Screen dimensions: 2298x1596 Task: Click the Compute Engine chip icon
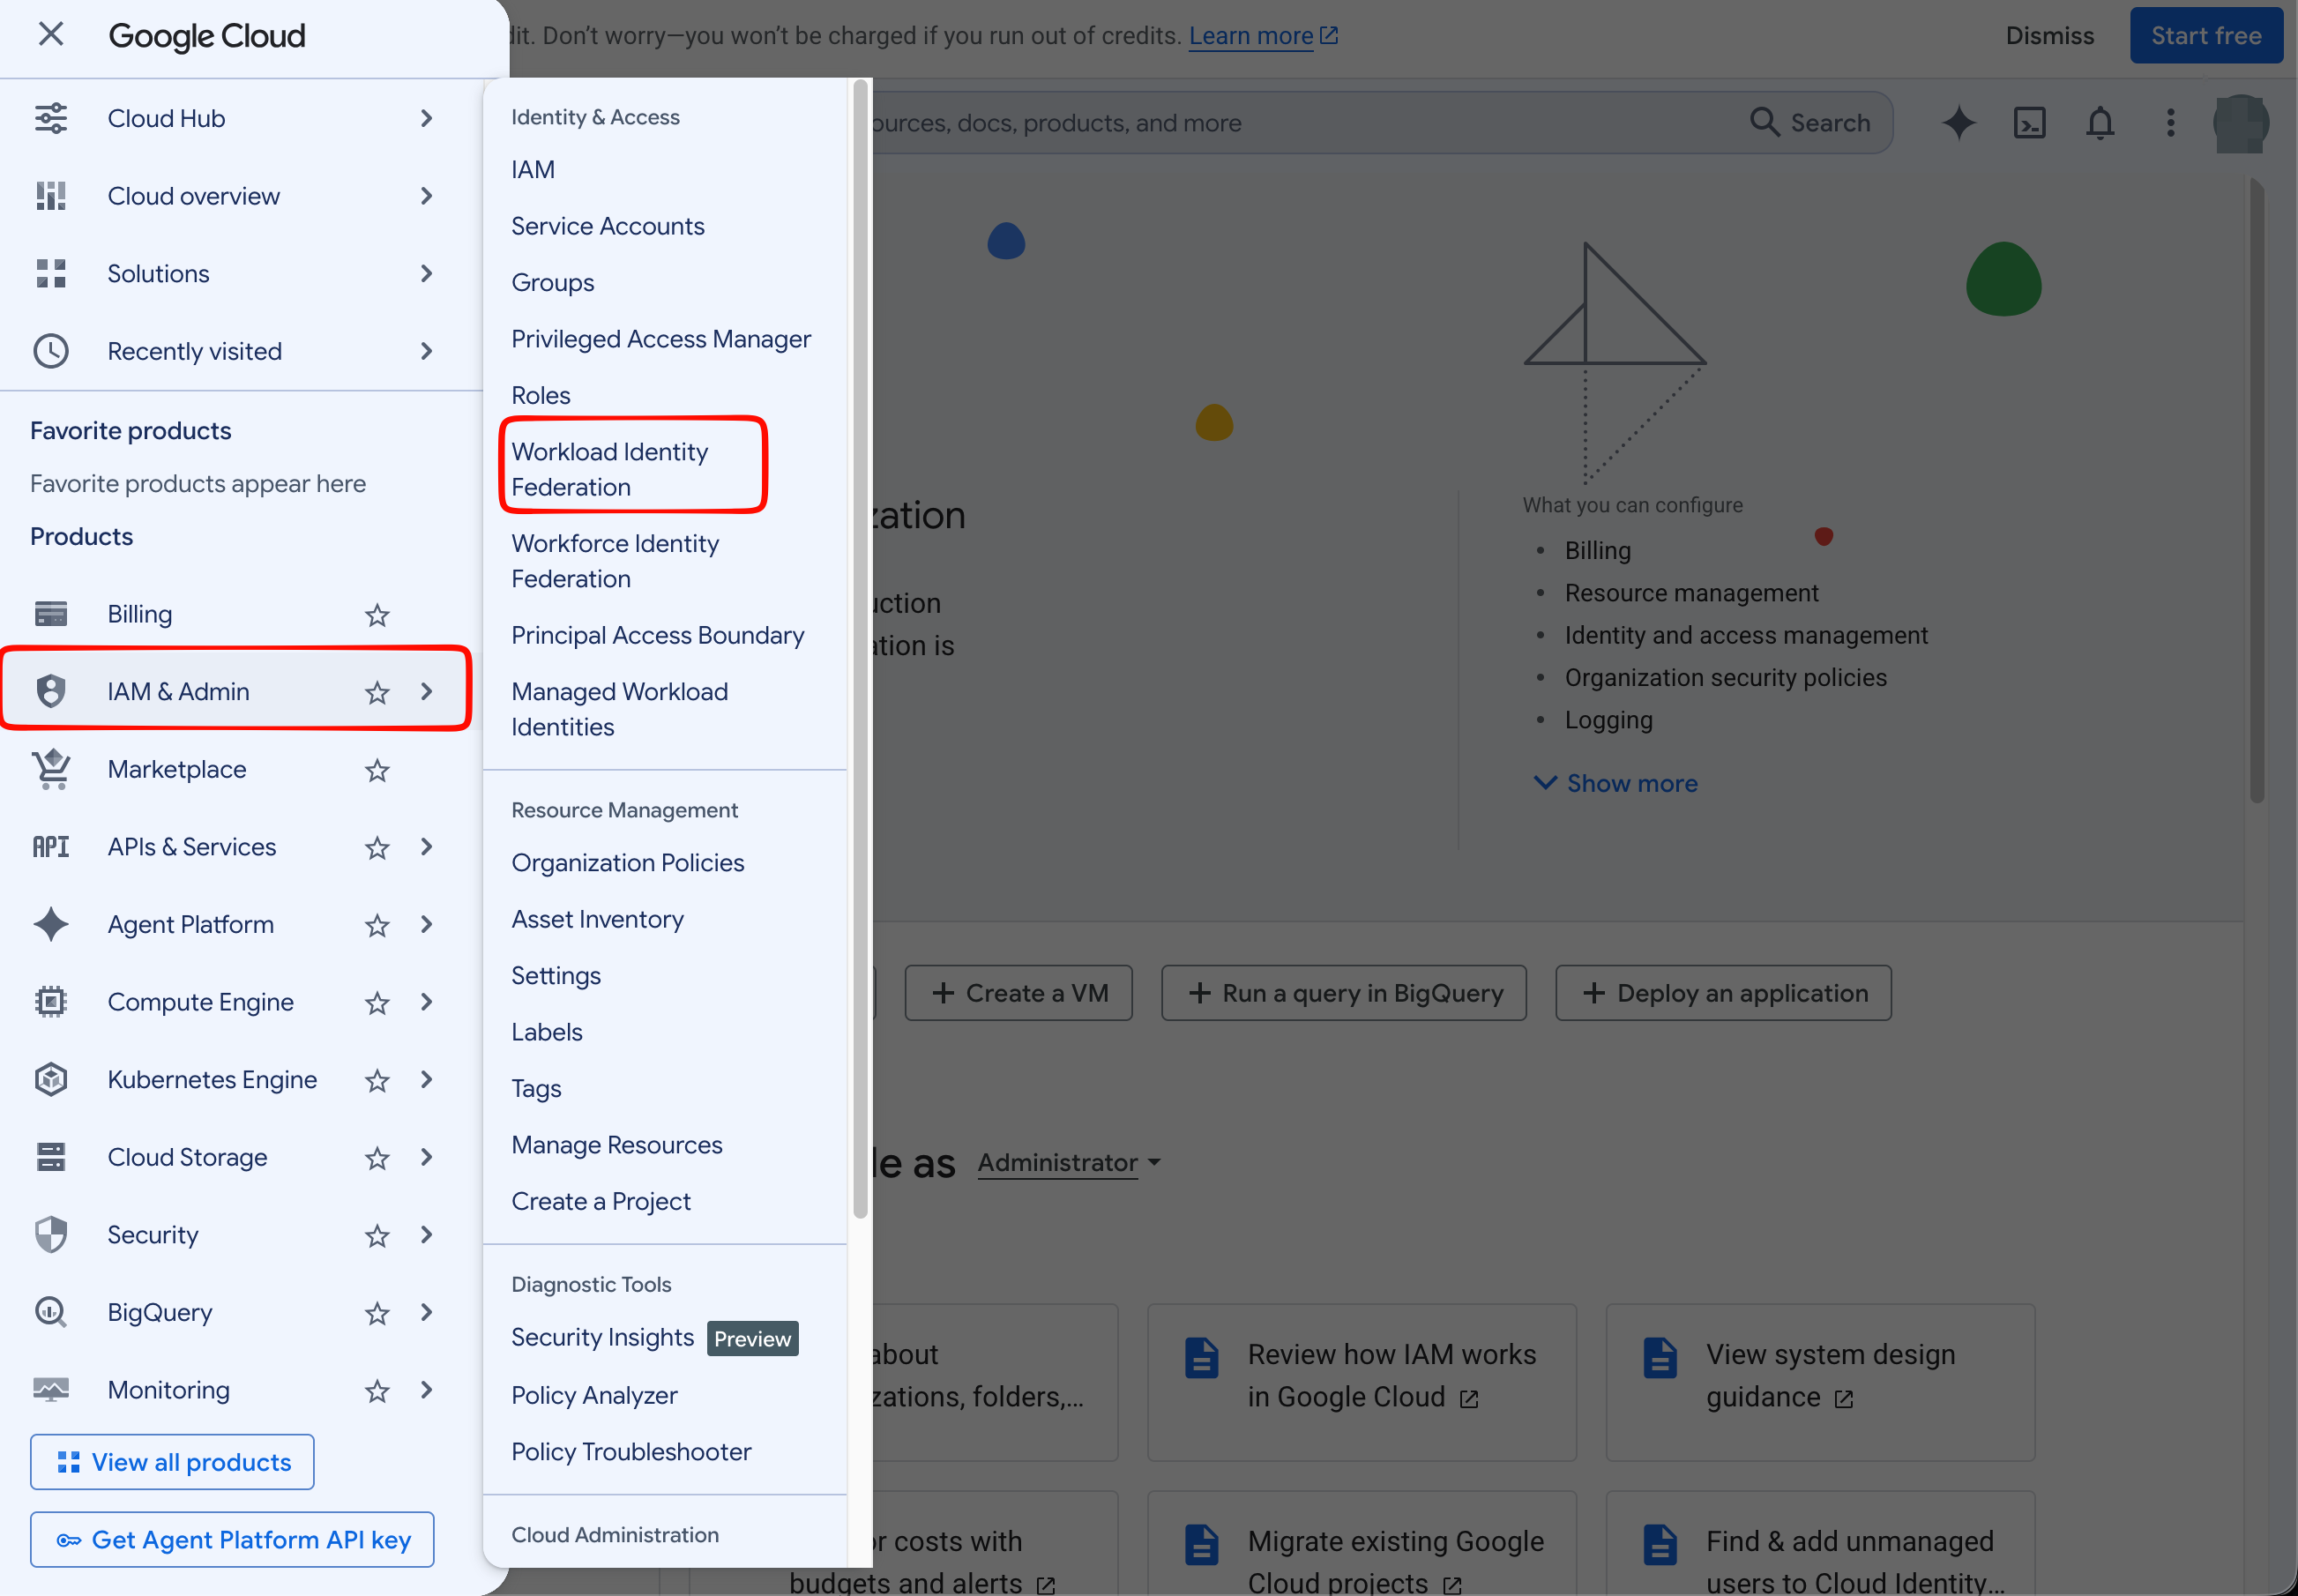[51, 1002]
